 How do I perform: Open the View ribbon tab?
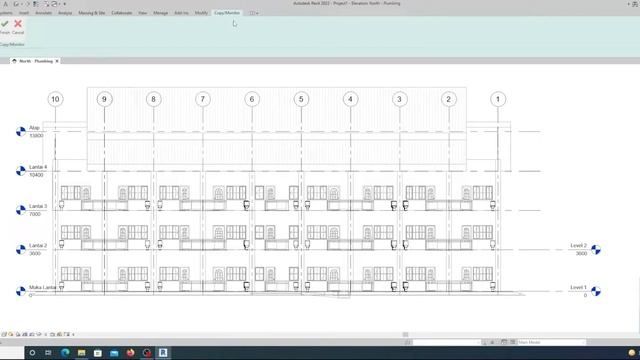[142, 13]
